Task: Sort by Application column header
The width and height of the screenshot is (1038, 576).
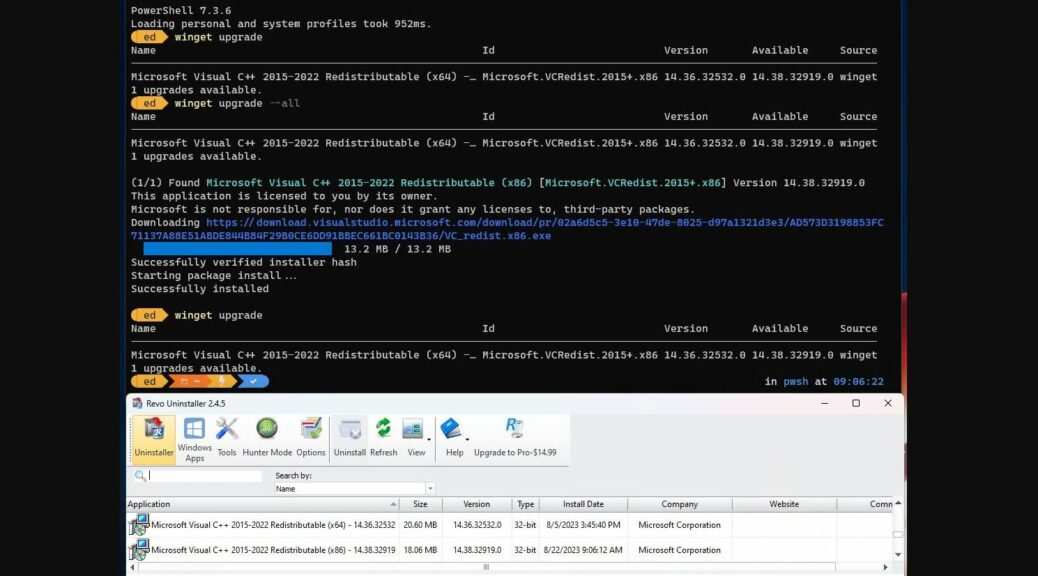Action: coord(262,504)
